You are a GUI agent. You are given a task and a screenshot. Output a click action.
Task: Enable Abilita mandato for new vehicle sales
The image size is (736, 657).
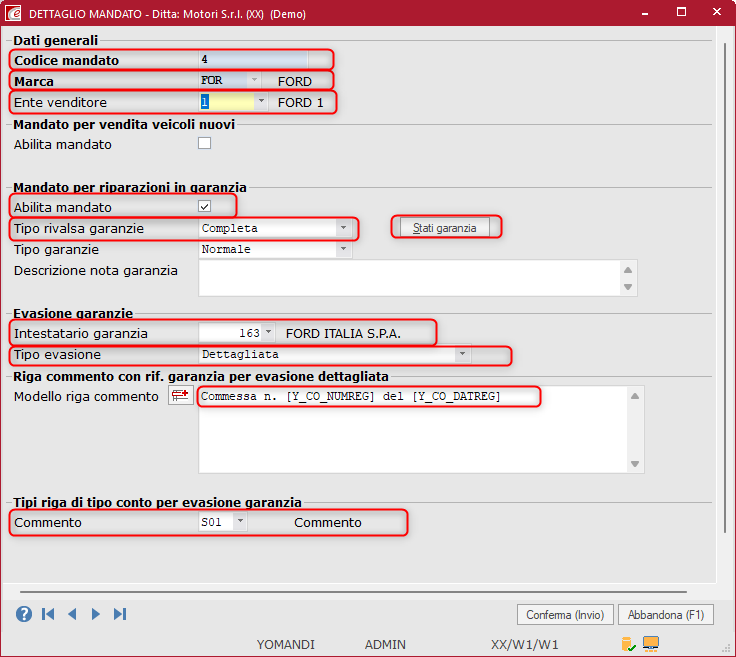coord(205,144)
